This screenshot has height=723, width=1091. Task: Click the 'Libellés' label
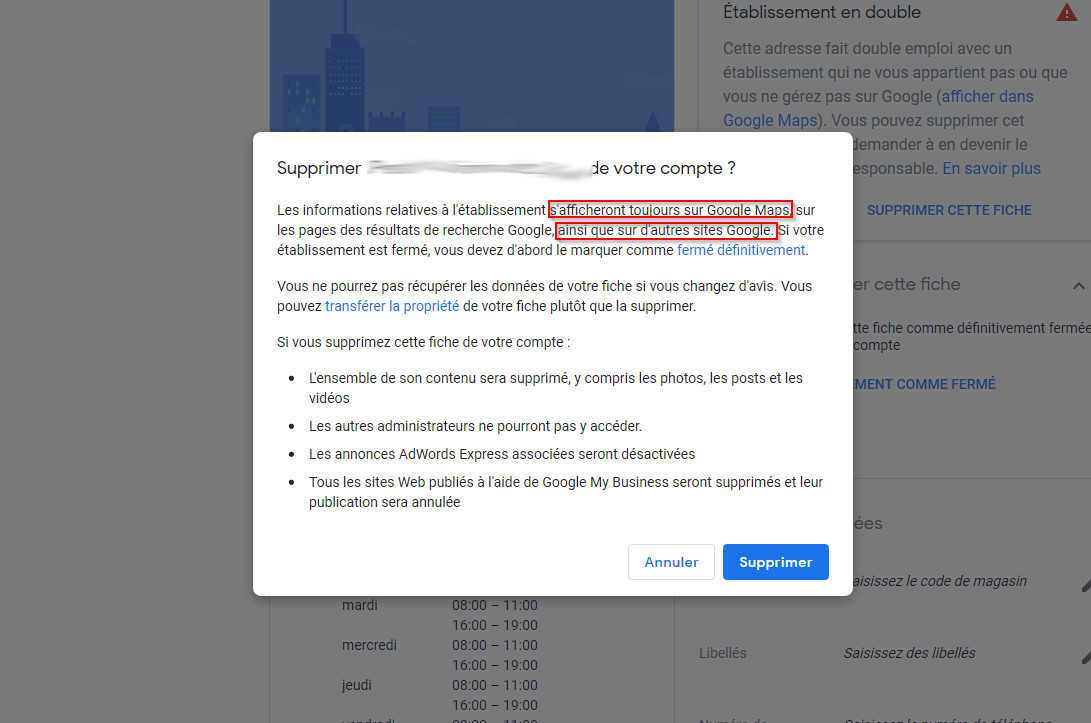tap(722, 653)
